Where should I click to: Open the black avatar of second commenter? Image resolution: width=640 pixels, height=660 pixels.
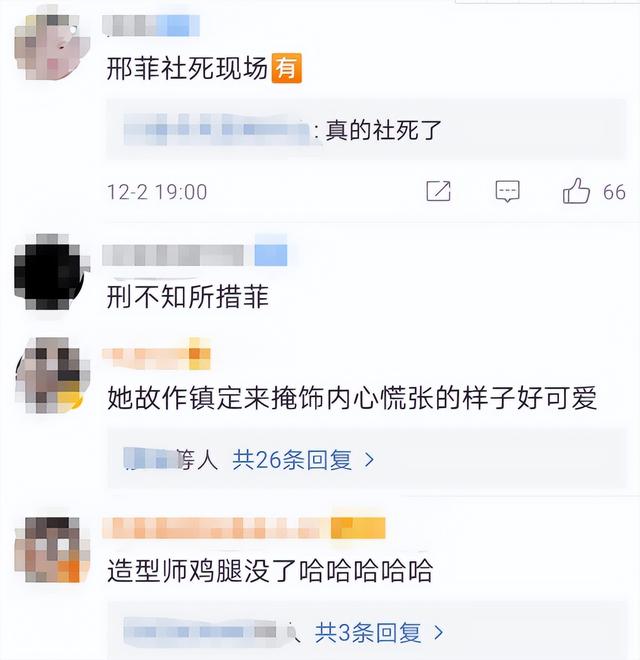click(x=52, y=272)
